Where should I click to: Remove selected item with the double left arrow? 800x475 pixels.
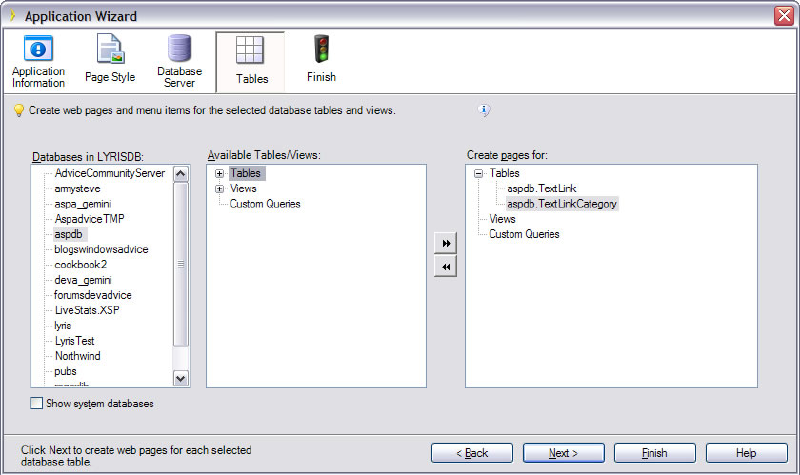[x=445, y=266]
